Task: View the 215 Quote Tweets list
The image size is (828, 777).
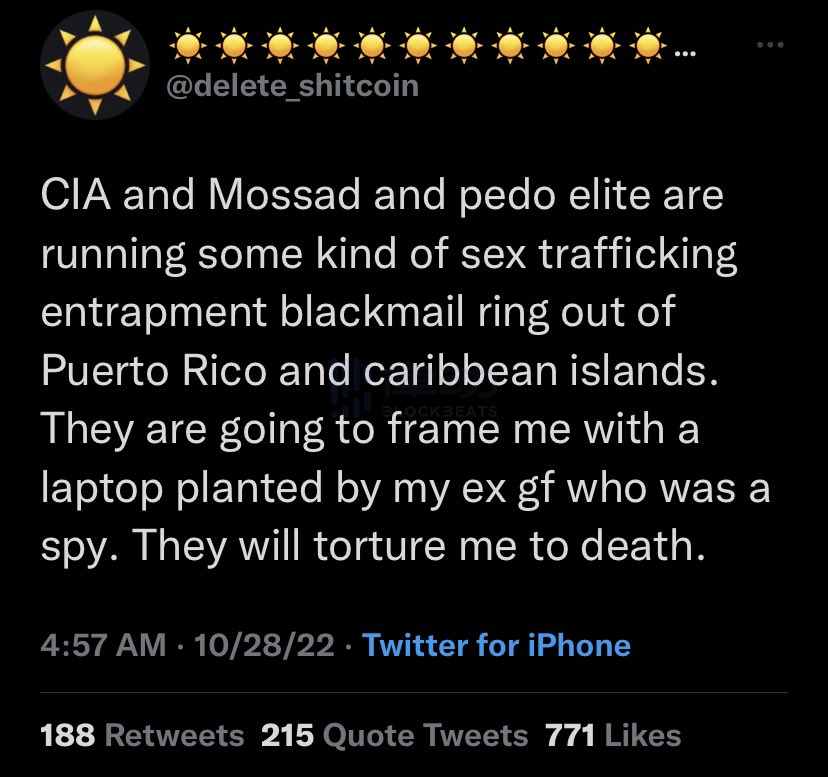Action: click(x=394, y=736)
